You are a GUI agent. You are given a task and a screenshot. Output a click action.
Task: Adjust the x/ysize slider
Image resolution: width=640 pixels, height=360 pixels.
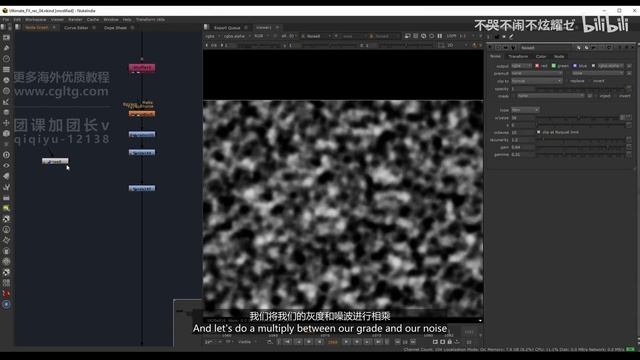click(x=578, y=118)
